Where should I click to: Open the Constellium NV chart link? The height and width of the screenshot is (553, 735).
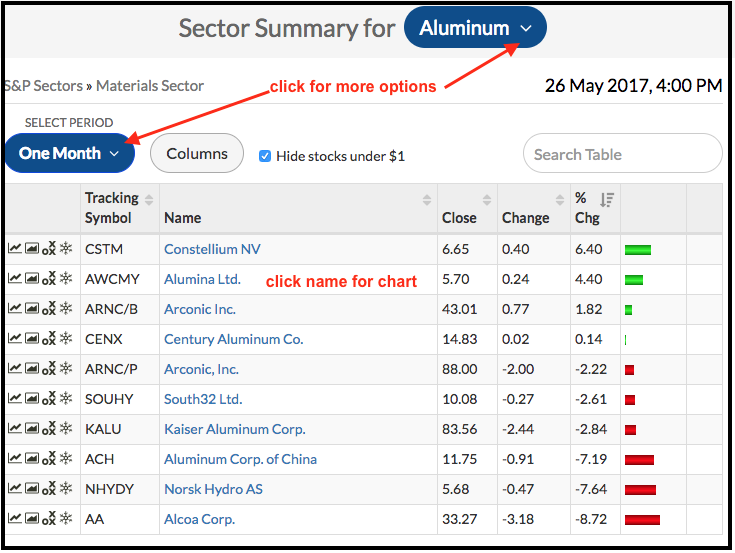point(214,250)
